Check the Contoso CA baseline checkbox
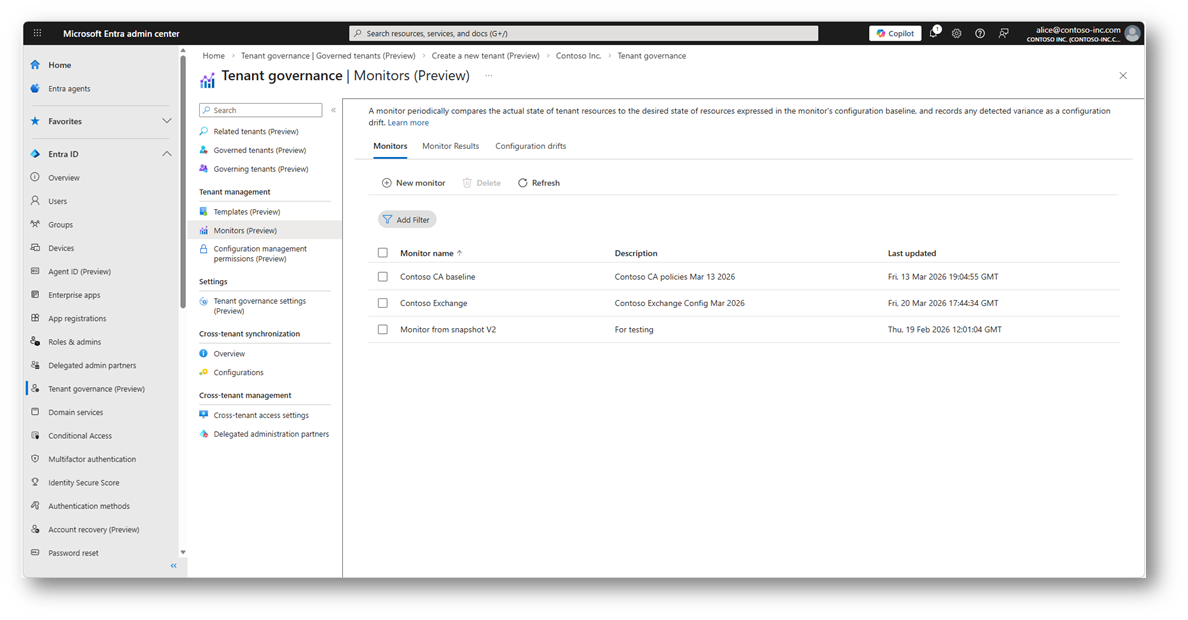Image resolution: width=1188 pixels, height=620 pixels. pos(383,277)
